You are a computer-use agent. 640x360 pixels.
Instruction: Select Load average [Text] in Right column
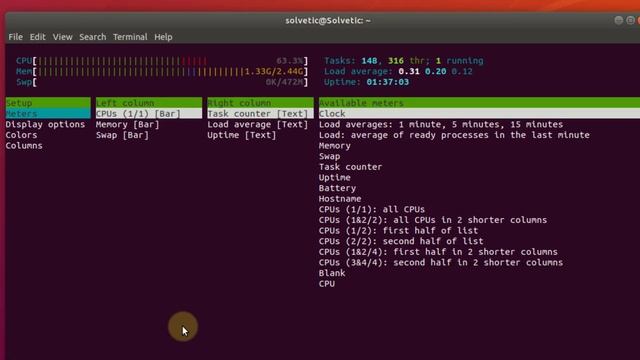[x=258, y=124]
